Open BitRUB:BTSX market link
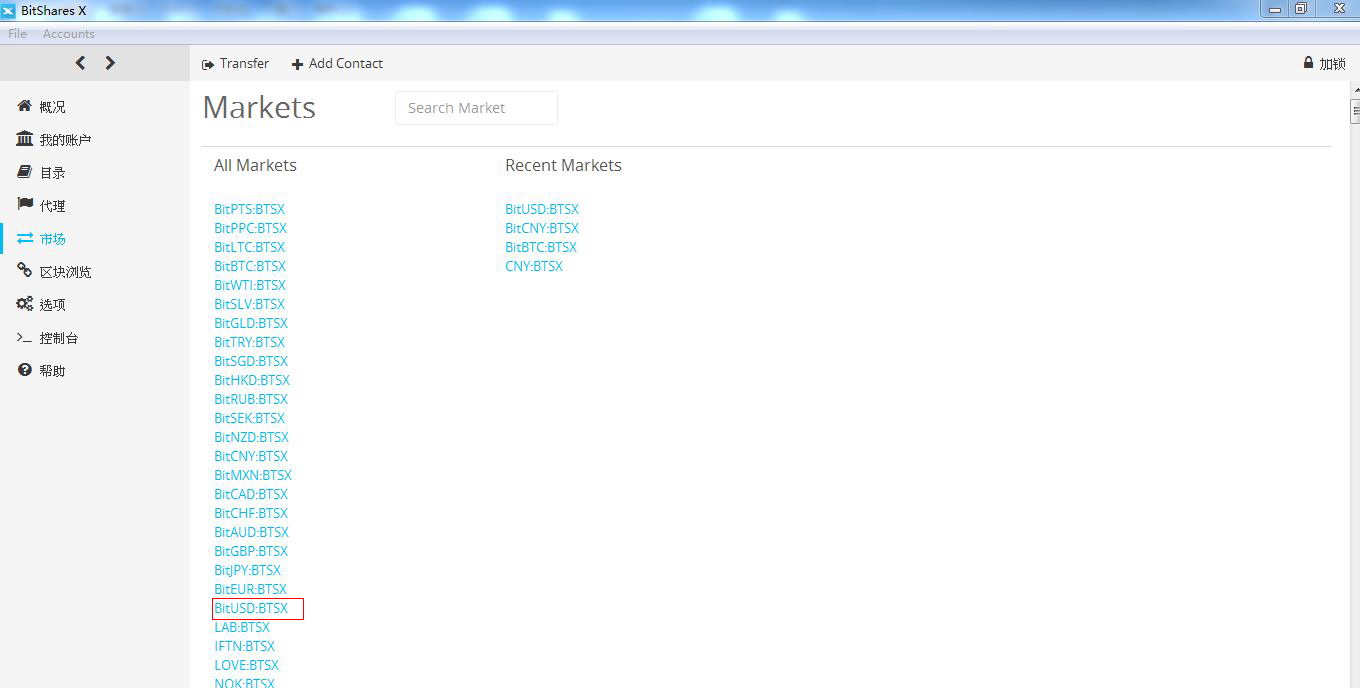Screen dimensions: 1360x688 click(x=251, y=399)
